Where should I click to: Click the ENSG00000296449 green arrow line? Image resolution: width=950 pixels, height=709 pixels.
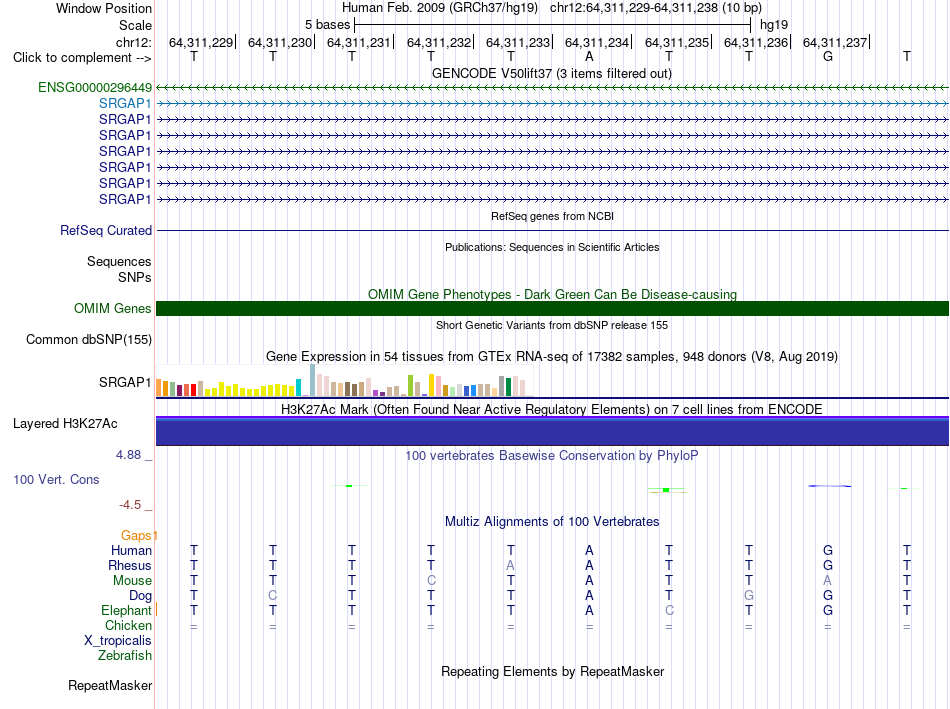pos(553,88)
